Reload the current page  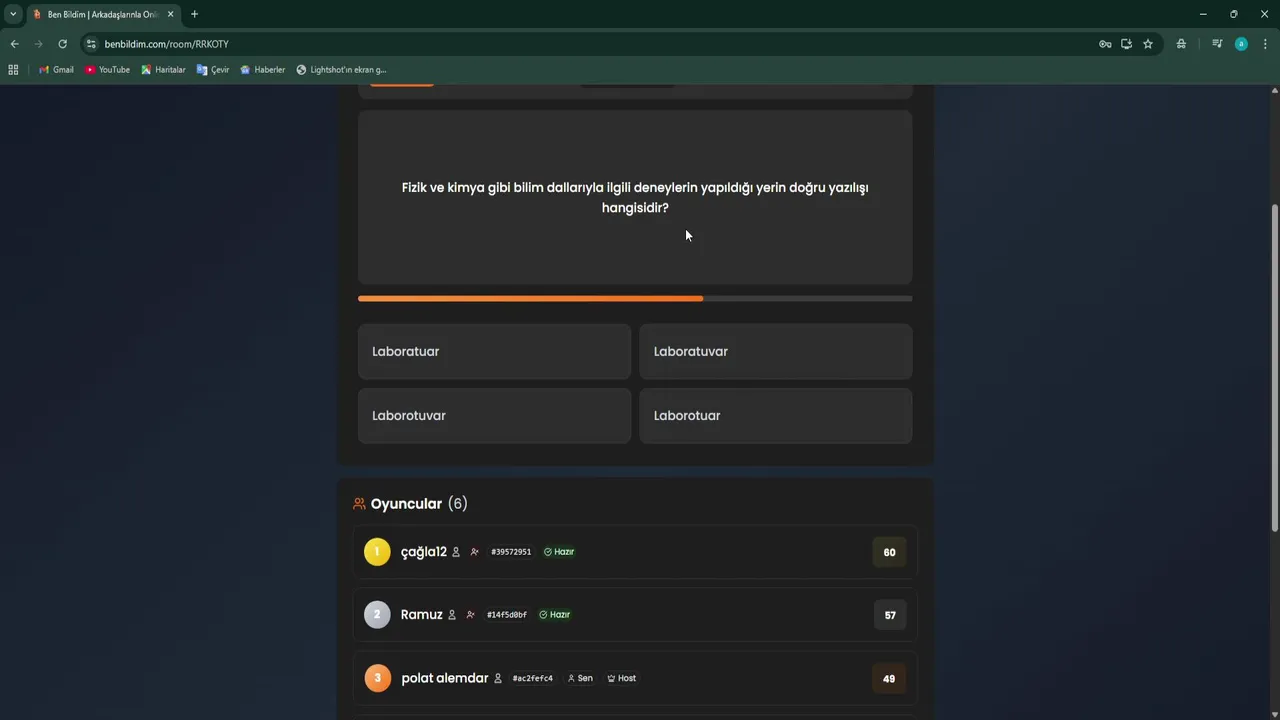click(x=62, y=44)
